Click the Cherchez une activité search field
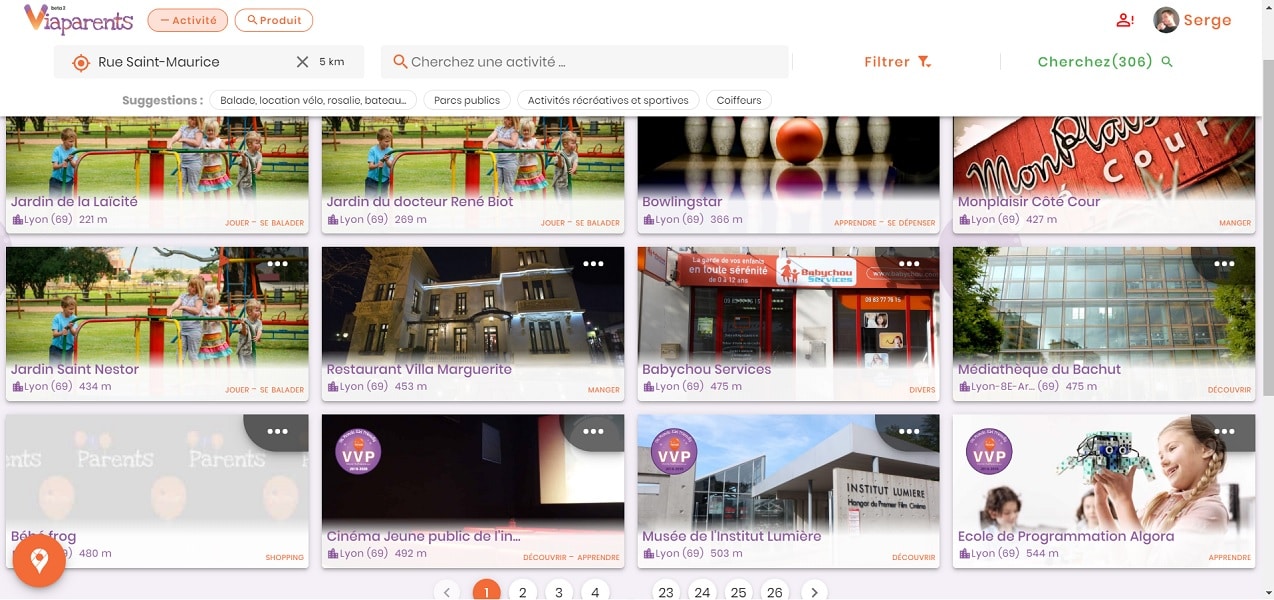This screenshot has height=600, width=1274. click(x=585, y=62)
